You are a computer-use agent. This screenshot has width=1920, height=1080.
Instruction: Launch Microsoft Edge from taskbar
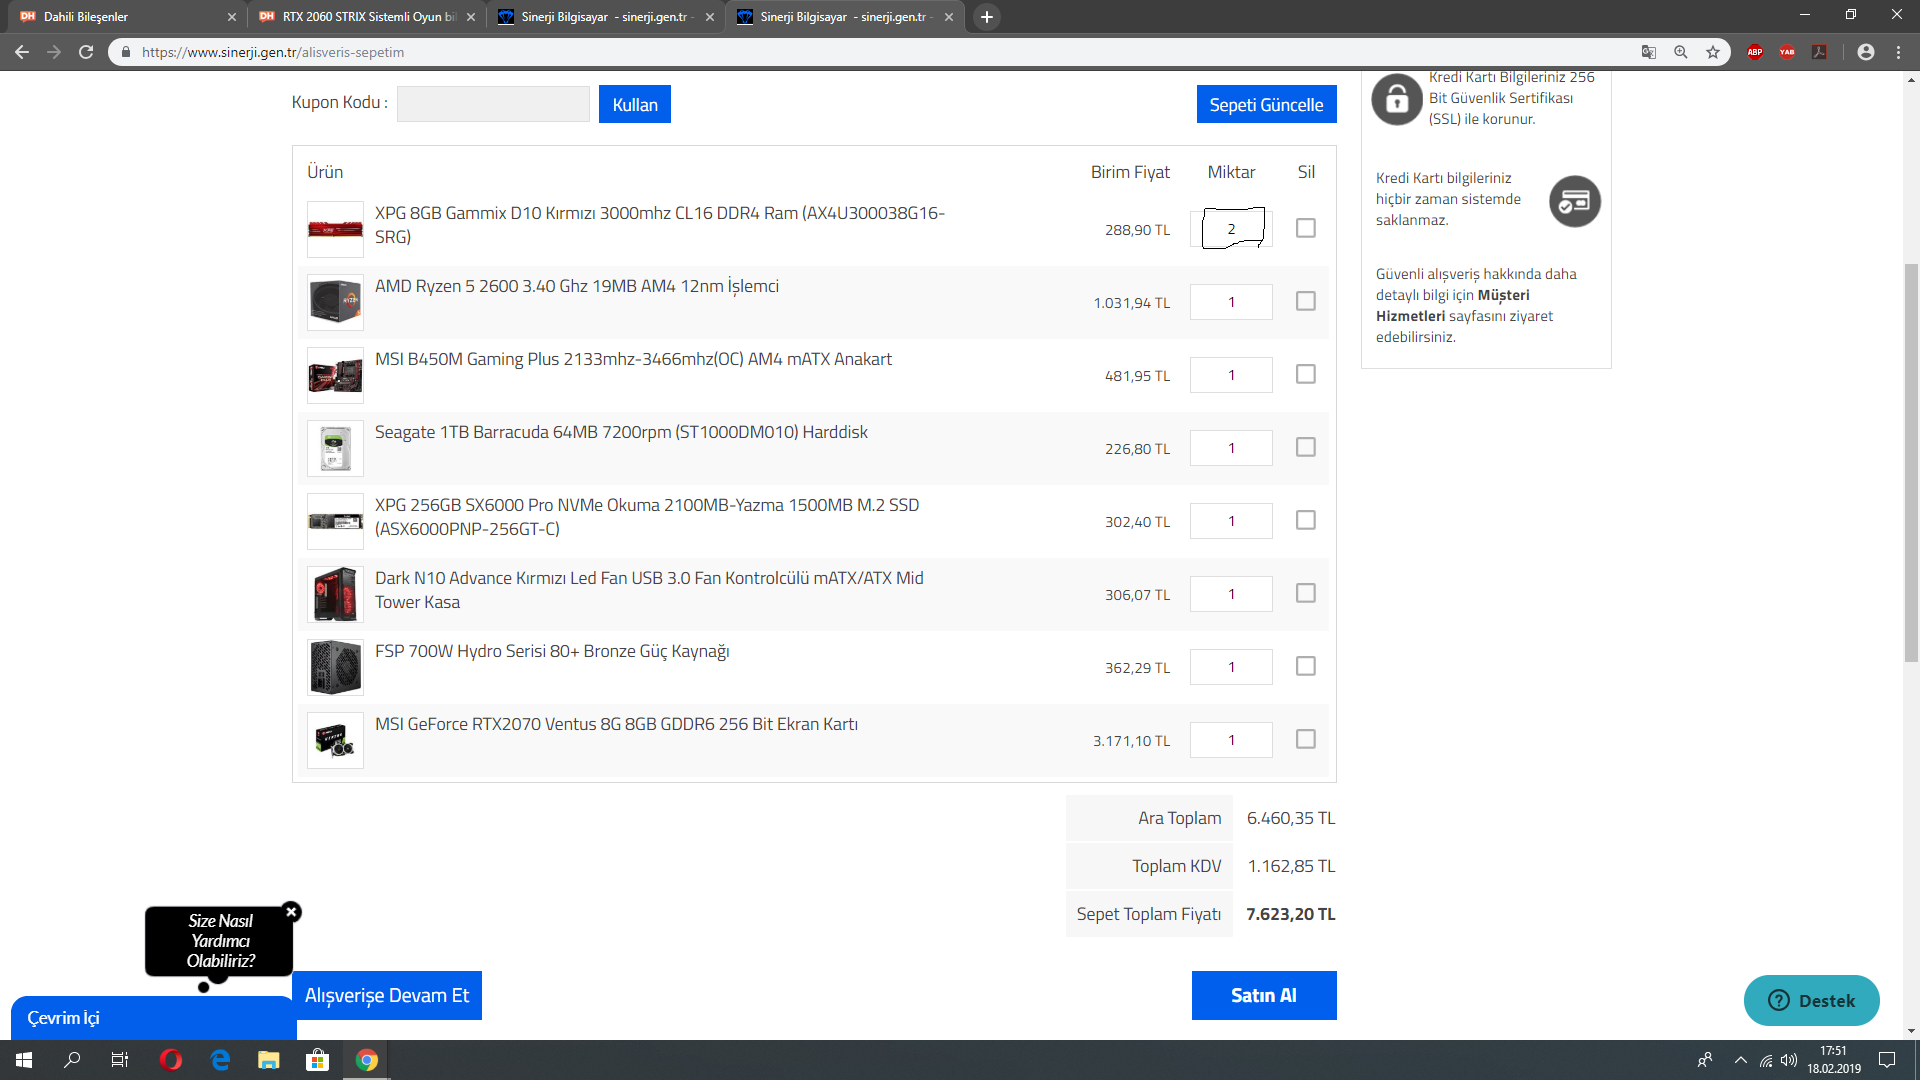[220, 1060]
